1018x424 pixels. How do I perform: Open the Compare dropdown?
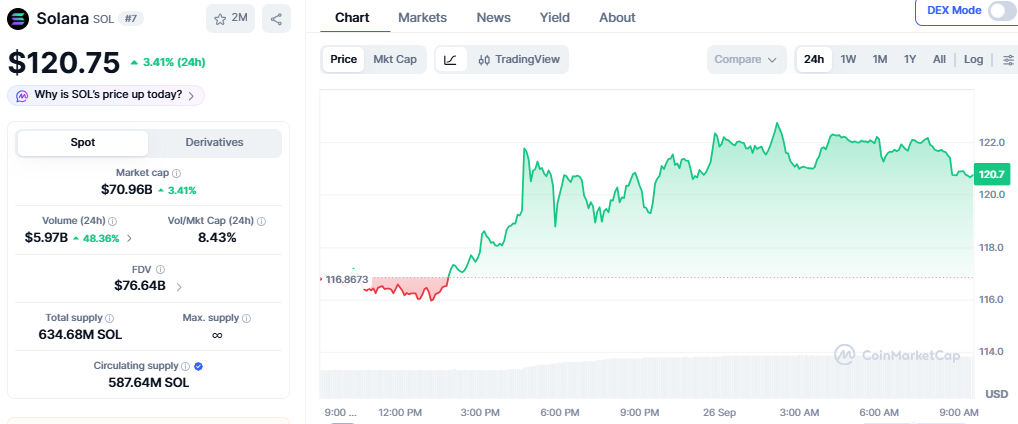pos(746,60)
